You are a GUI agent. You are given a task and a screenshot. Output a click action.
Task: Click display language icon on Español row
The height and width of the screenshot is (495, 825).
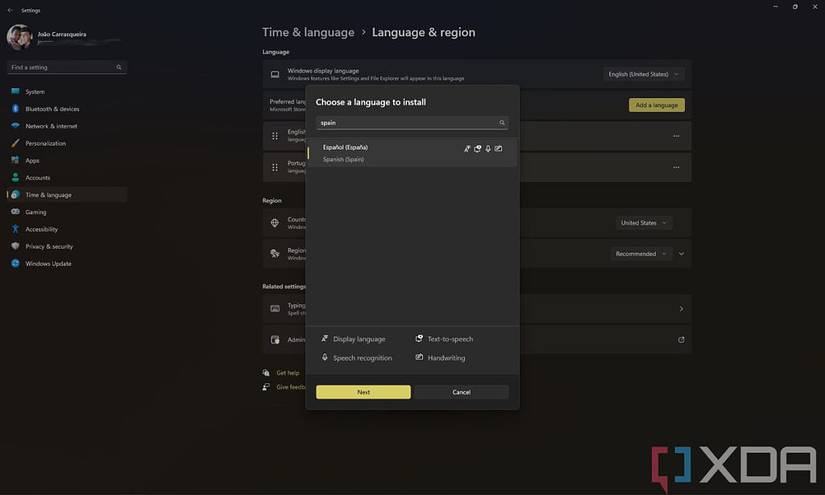point(467,149)
